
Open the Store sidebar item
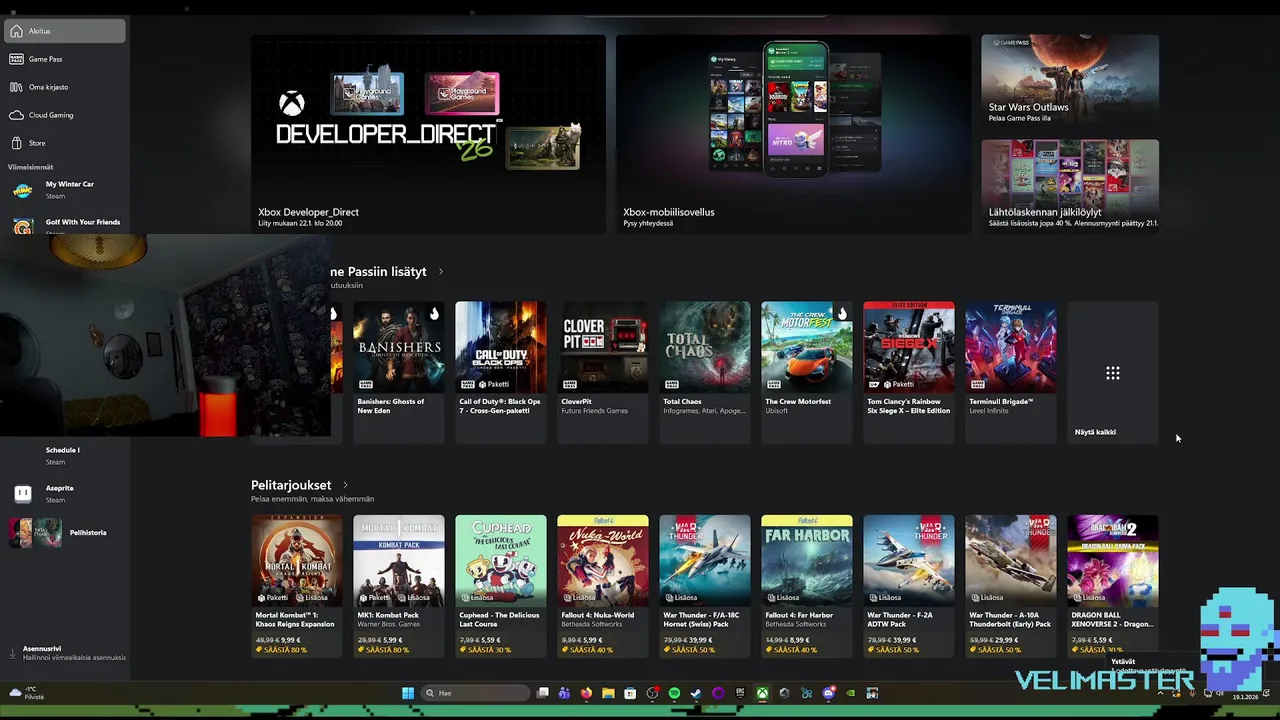[x=65, y=143]
